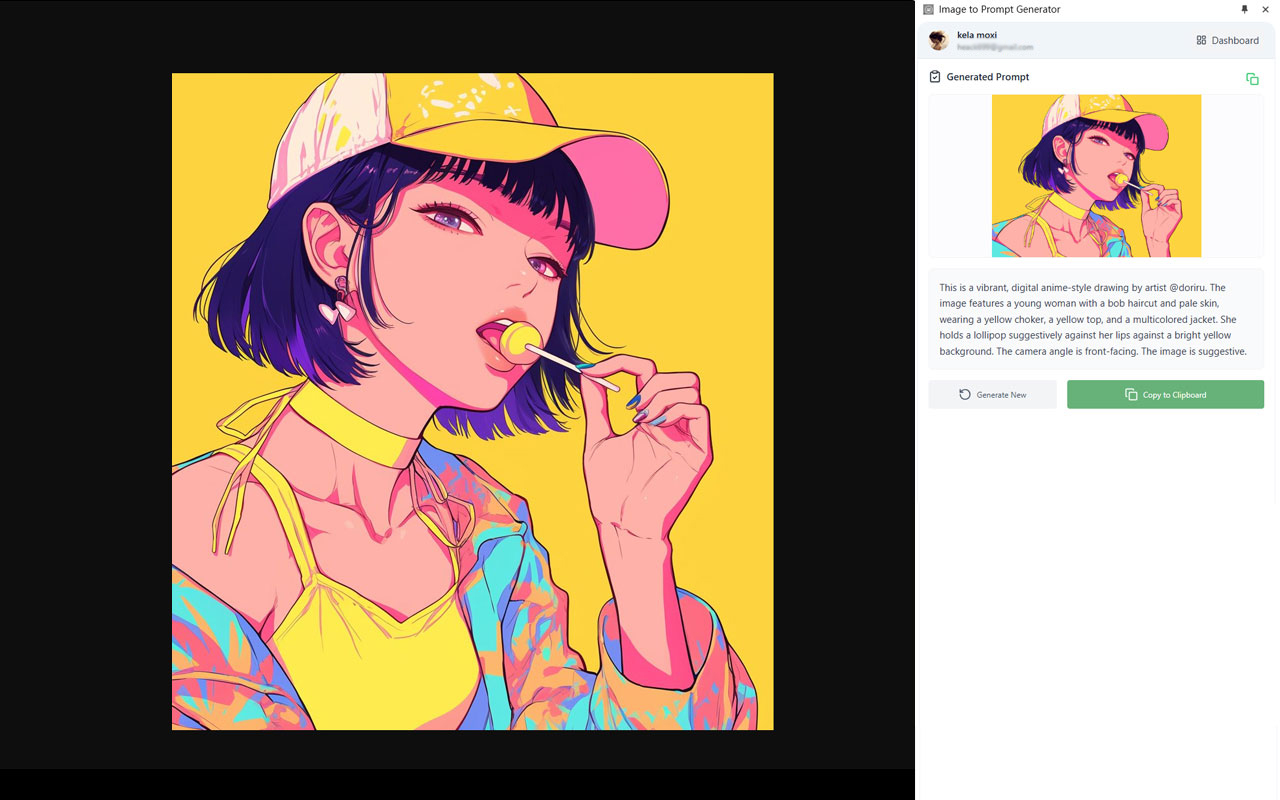Screen dimensions: 1280x800
Task: Select the preview thumbnail in the panel
Action: pyautogui.click(x=1096, y=176)
